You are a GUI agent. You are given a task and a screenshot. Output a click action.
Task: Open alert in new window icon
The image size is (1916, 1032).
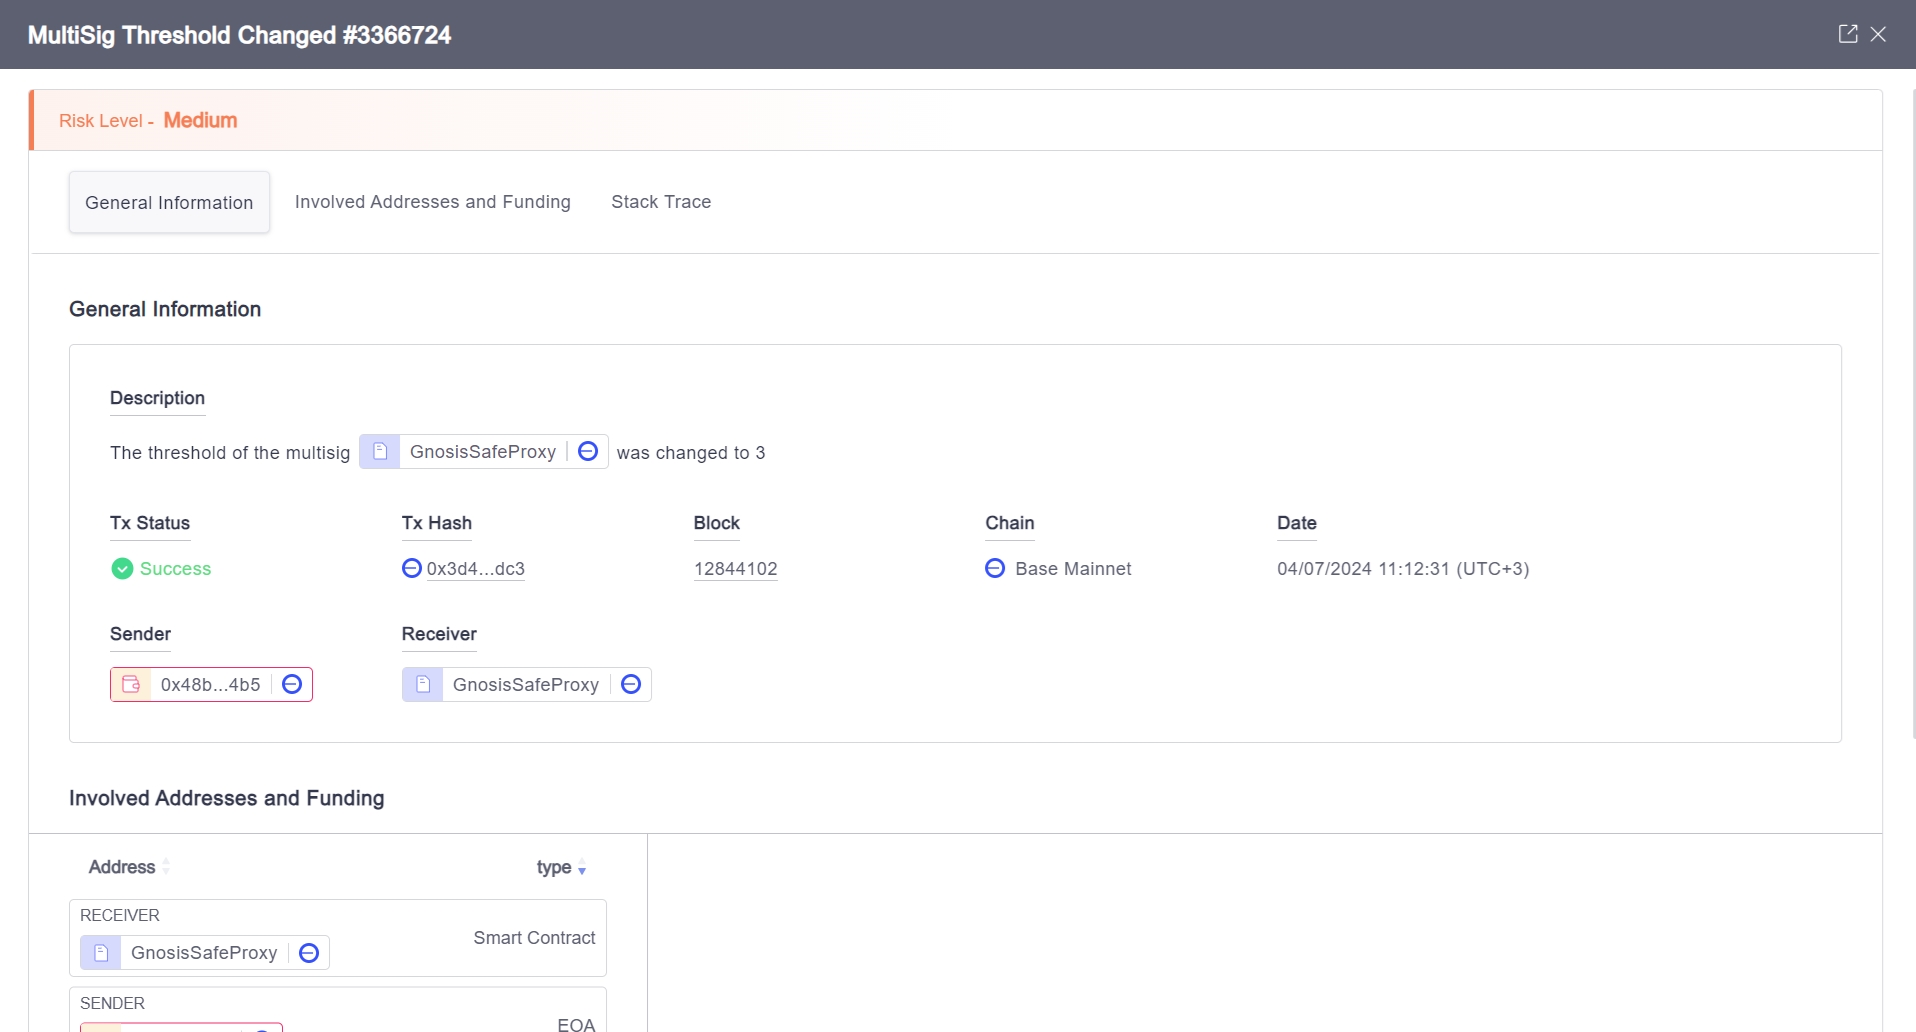1847,34
